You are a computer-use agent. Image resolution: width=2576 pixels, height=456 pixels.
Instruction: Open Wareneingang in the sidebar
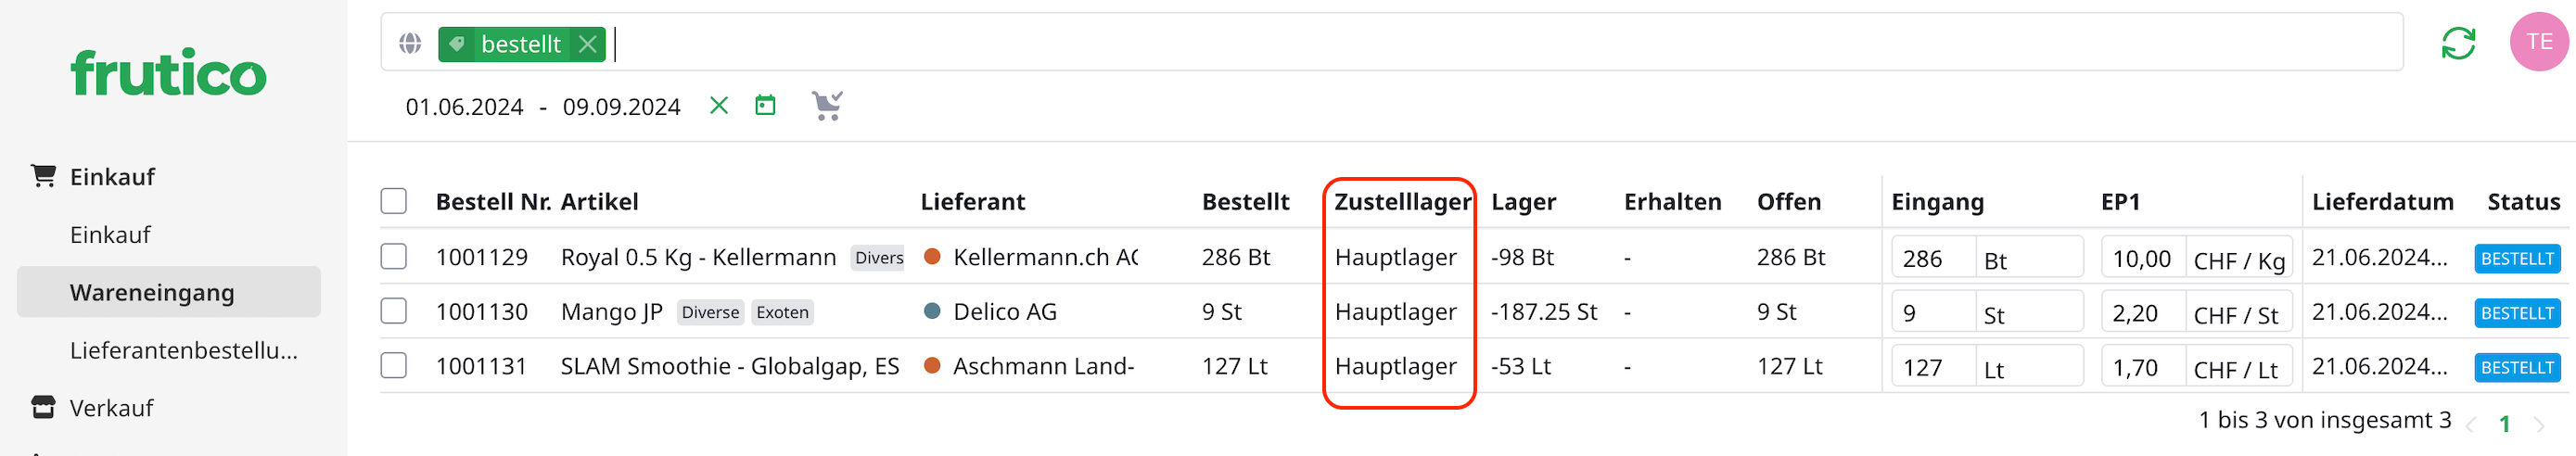click(x=152, y=292)
